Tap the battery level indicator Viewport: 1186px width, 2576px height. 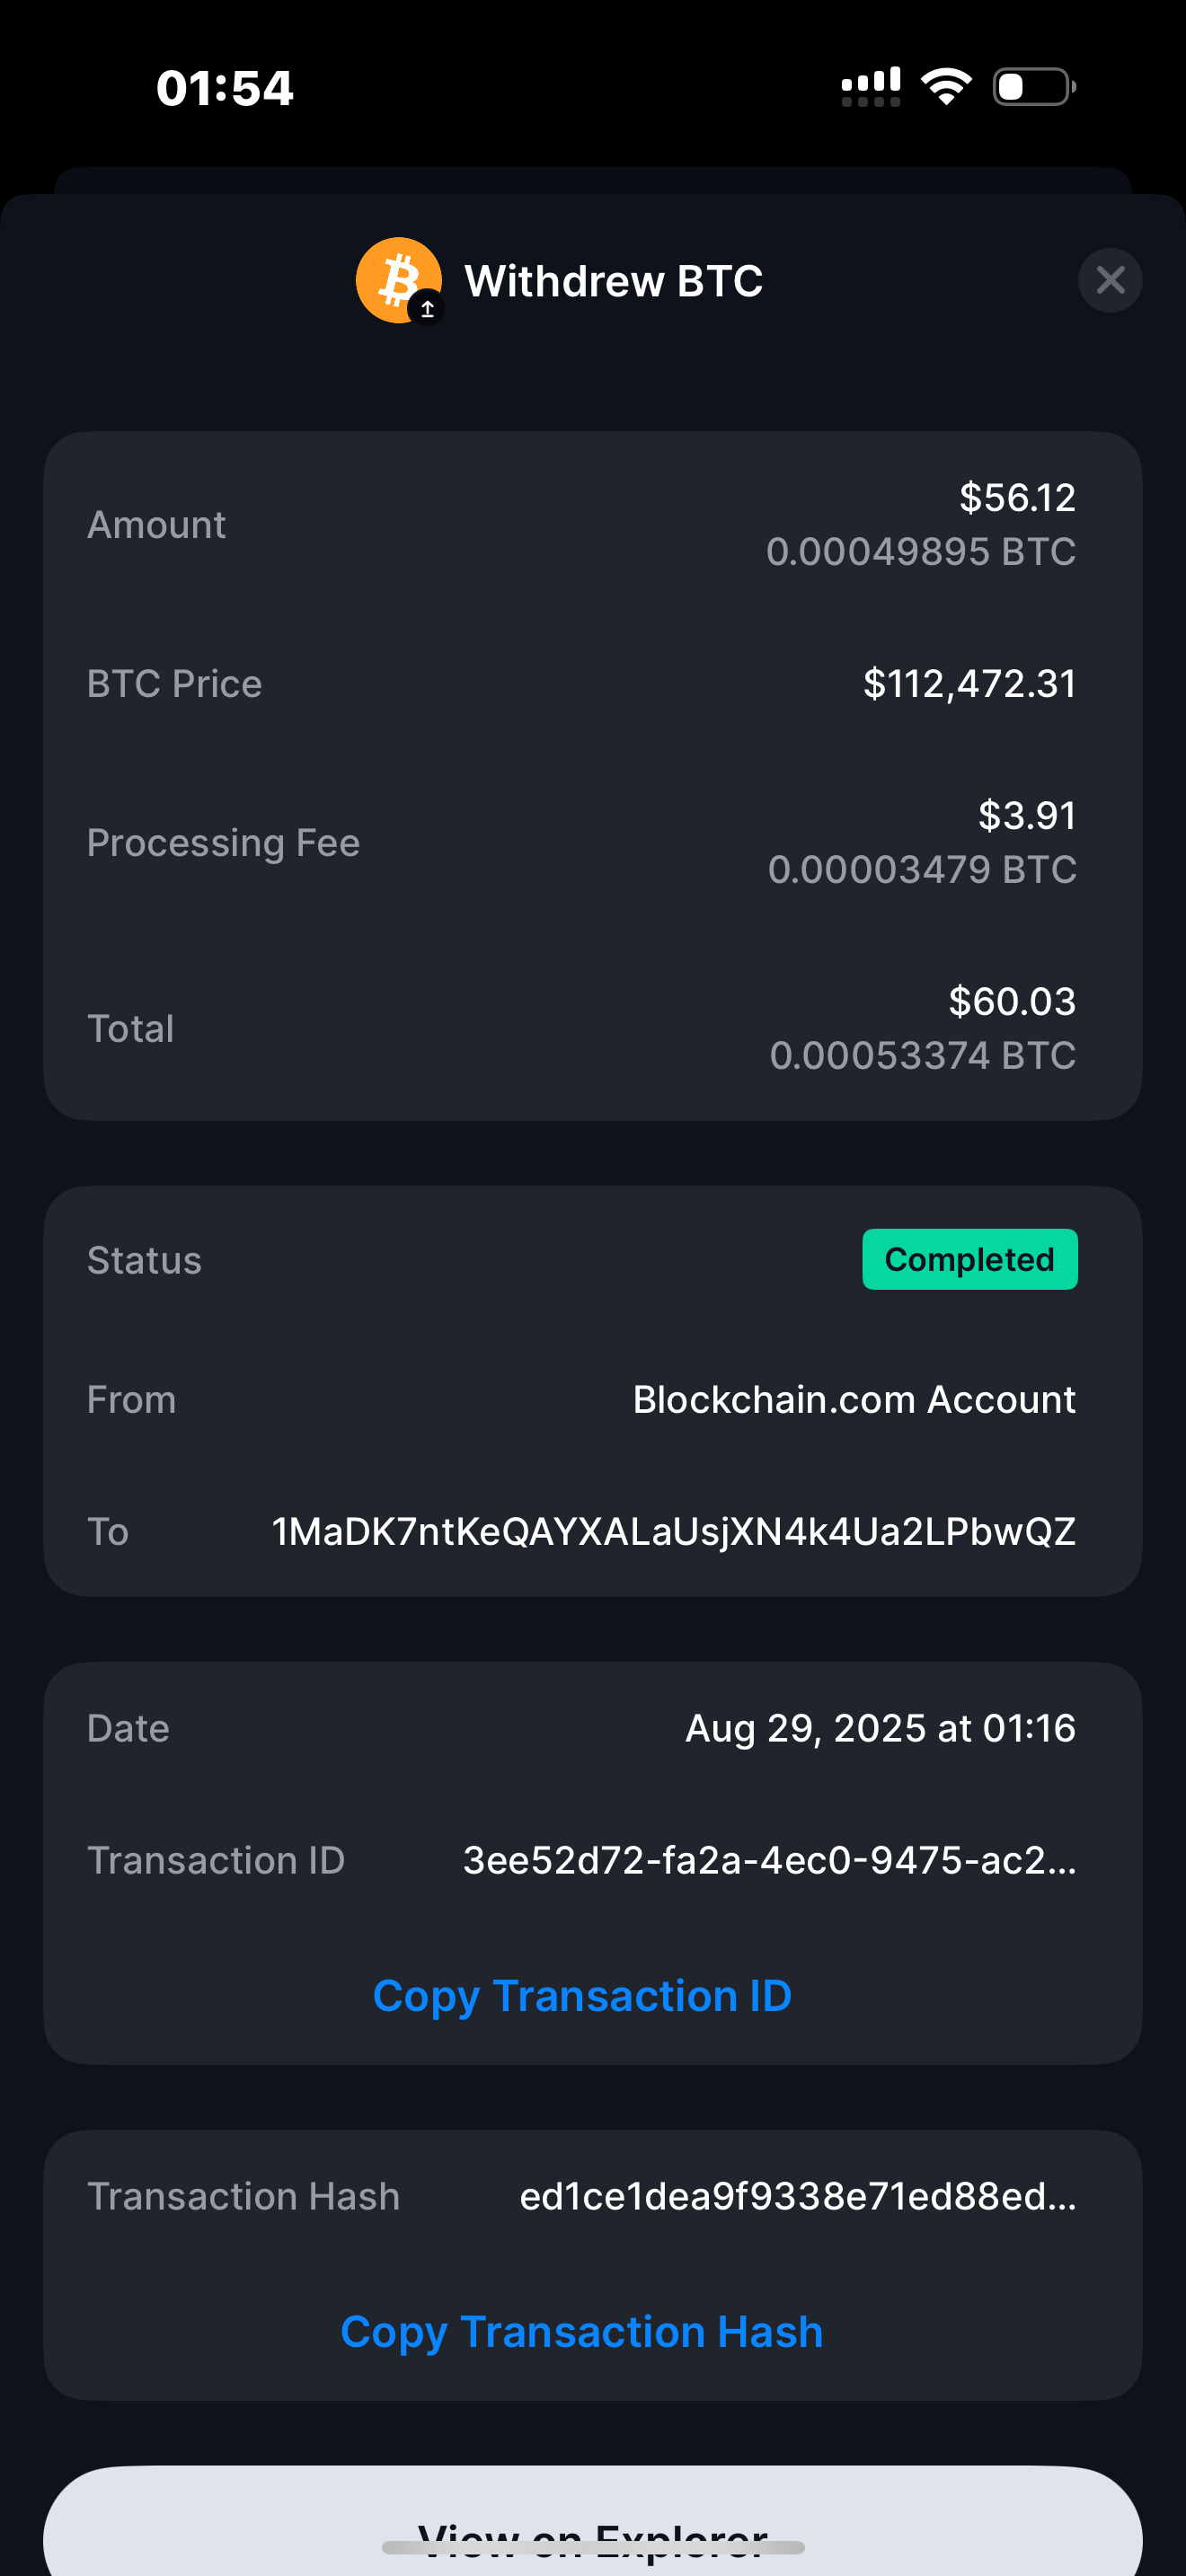click(1034, 87)
